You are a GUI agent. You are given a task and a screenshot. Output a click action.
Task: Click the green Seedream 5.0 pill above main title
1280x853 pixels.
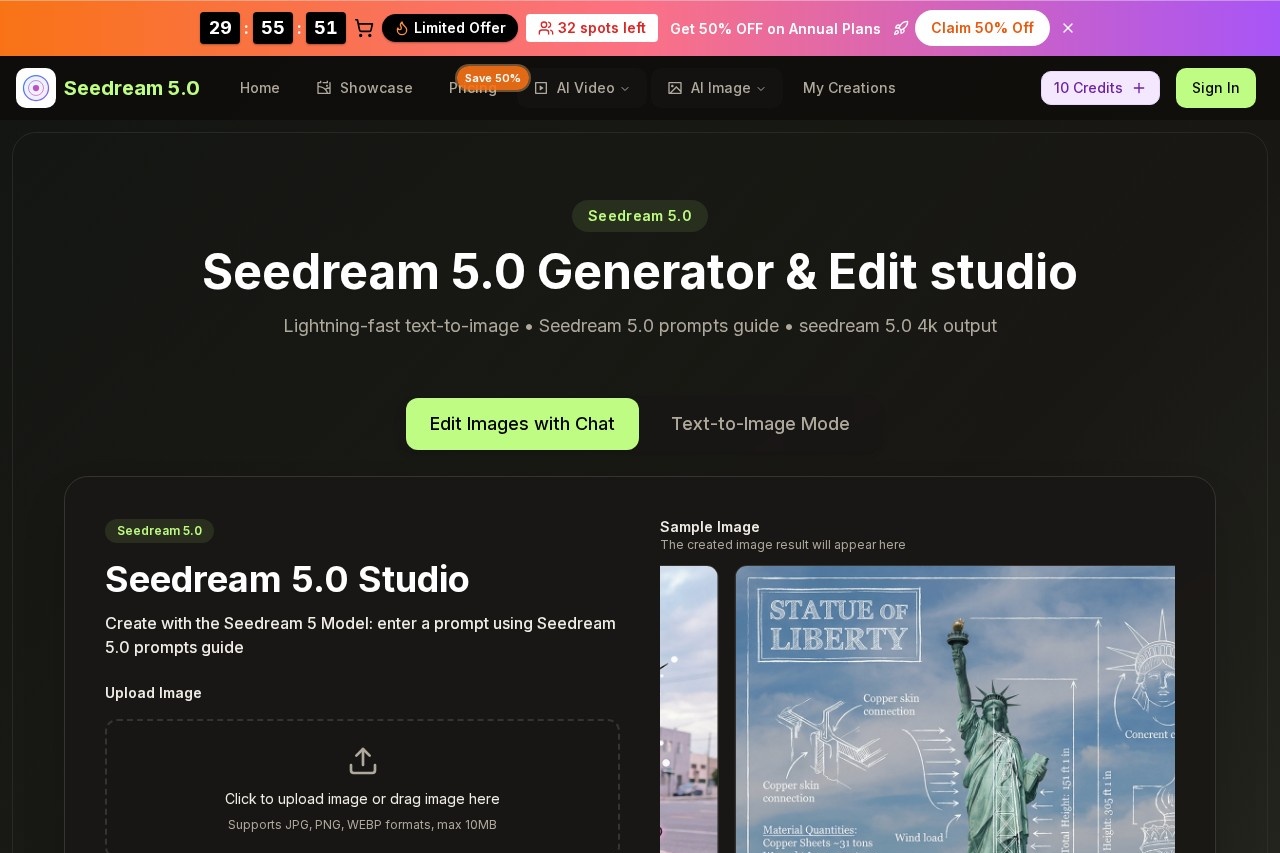[x=640, y=216]
